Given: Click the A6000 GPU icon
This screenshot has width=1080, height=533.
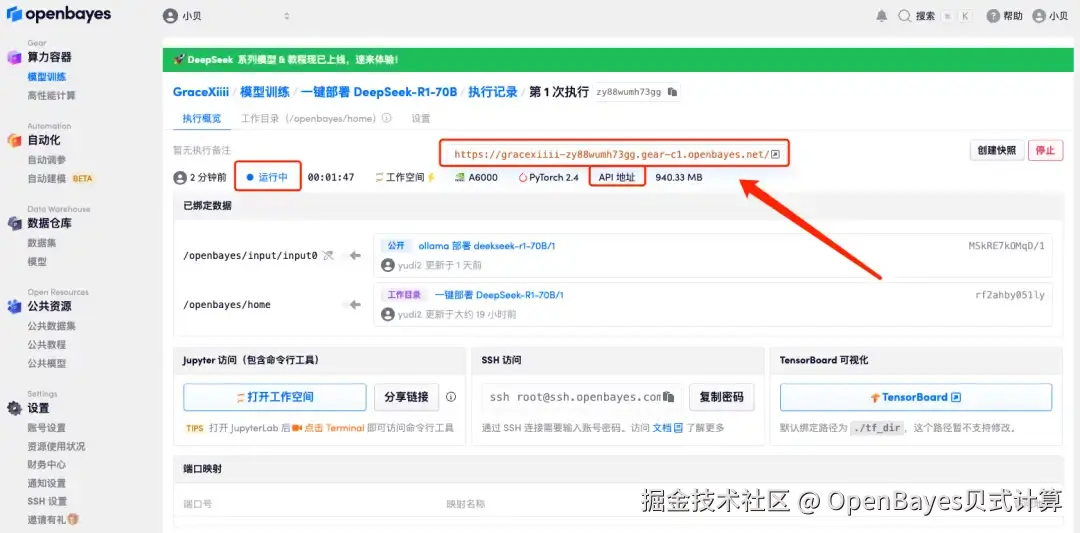Looking at the screenshot, I should (x=460, y=178).
